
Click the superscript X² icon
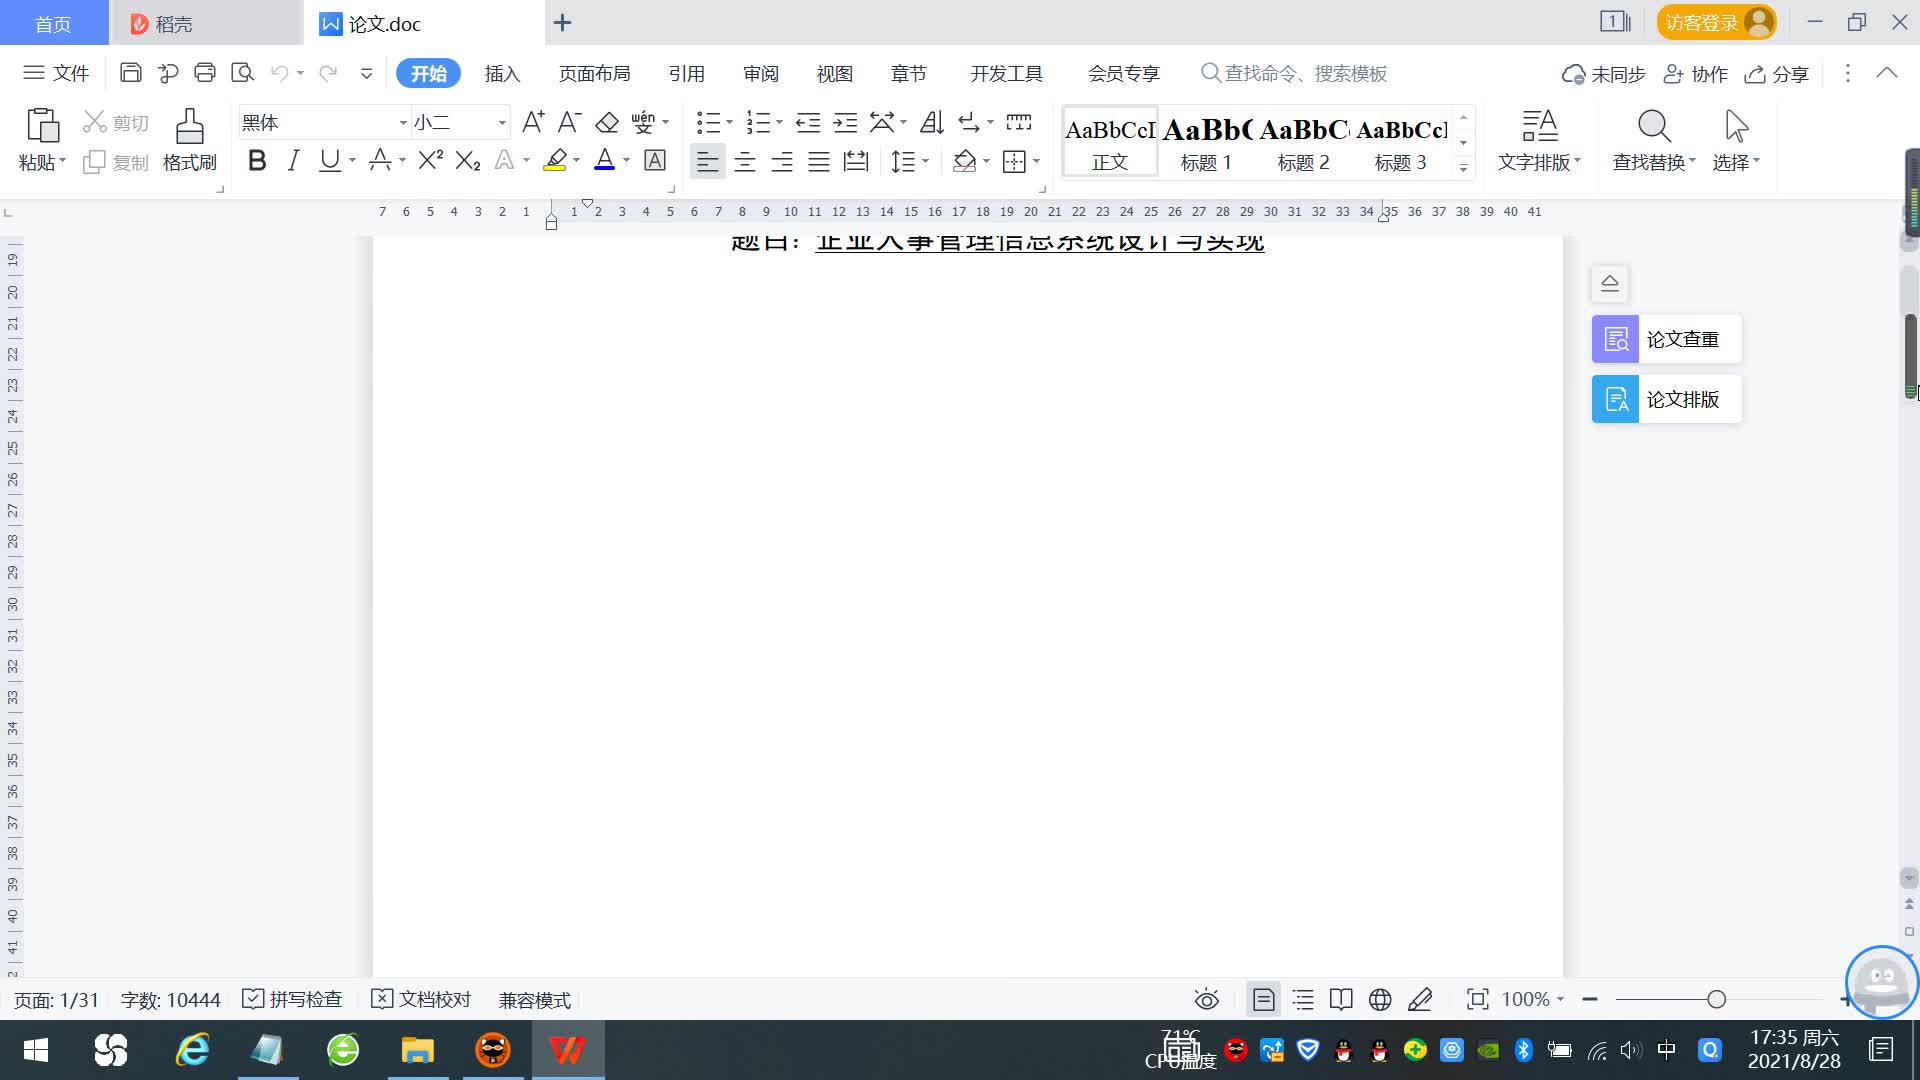pos(430,161)
